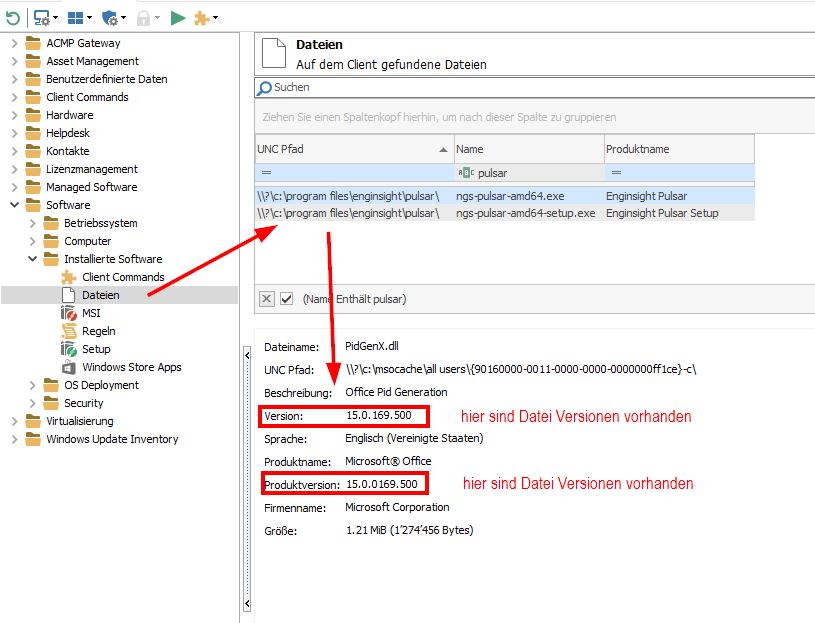The height and width of the screenshot is (623, 815).
Task: Sort by Produktname column header
Action: tap(679, 149)
